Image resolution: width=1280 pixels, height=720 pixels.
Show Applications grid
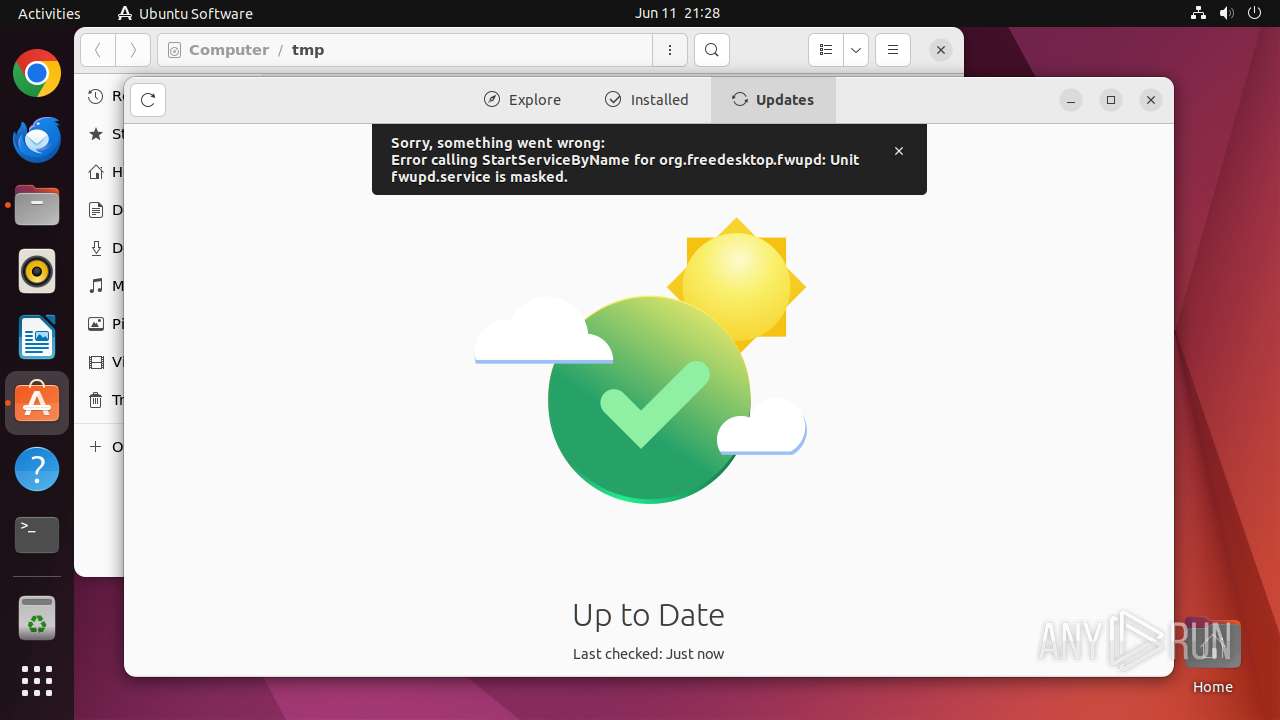[x=37, y=681]
